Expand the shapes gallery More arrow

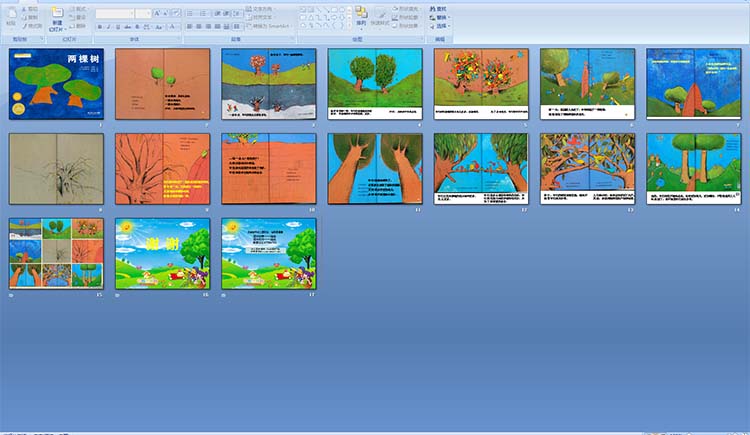349,26
